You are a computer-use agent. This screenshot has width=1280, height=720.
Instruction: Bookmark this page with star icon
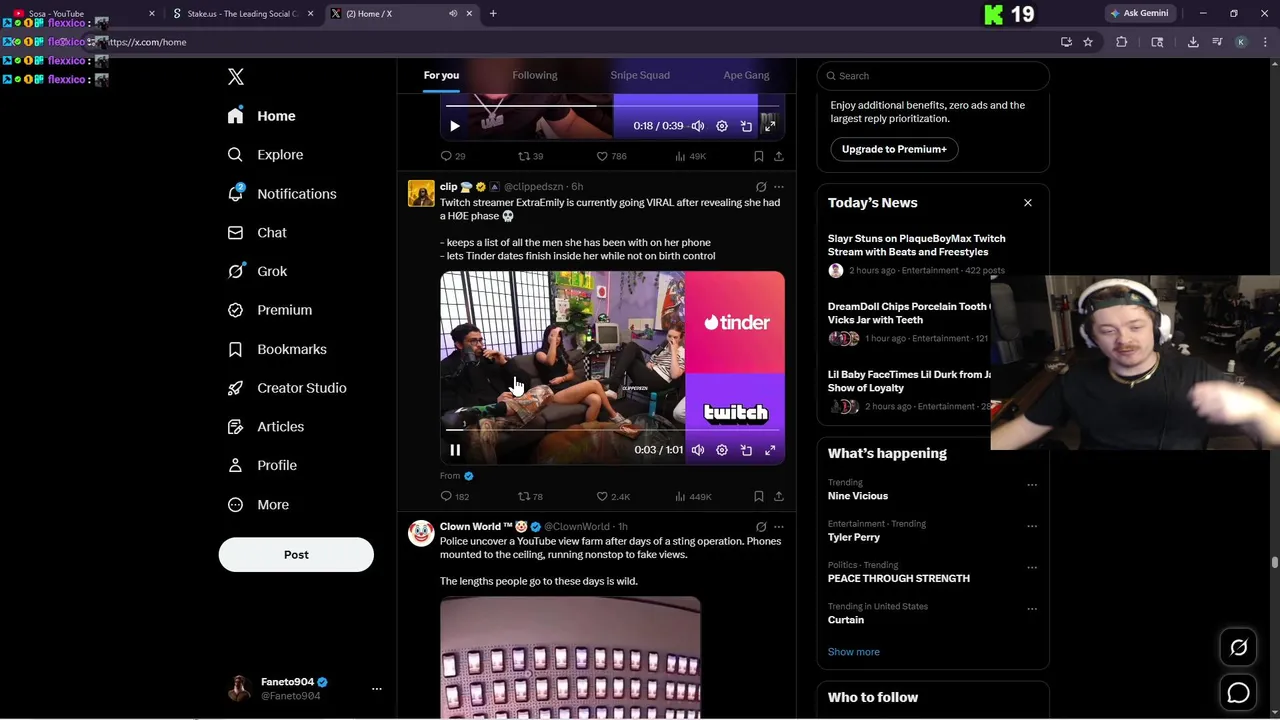point(1088,42)
